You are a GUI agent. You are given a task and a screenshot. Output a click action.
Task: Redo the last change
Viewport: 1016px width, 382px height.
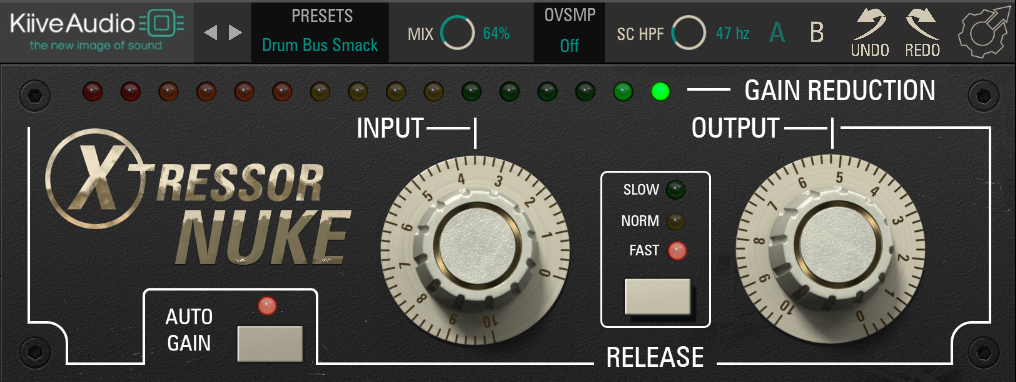(922, 32)
